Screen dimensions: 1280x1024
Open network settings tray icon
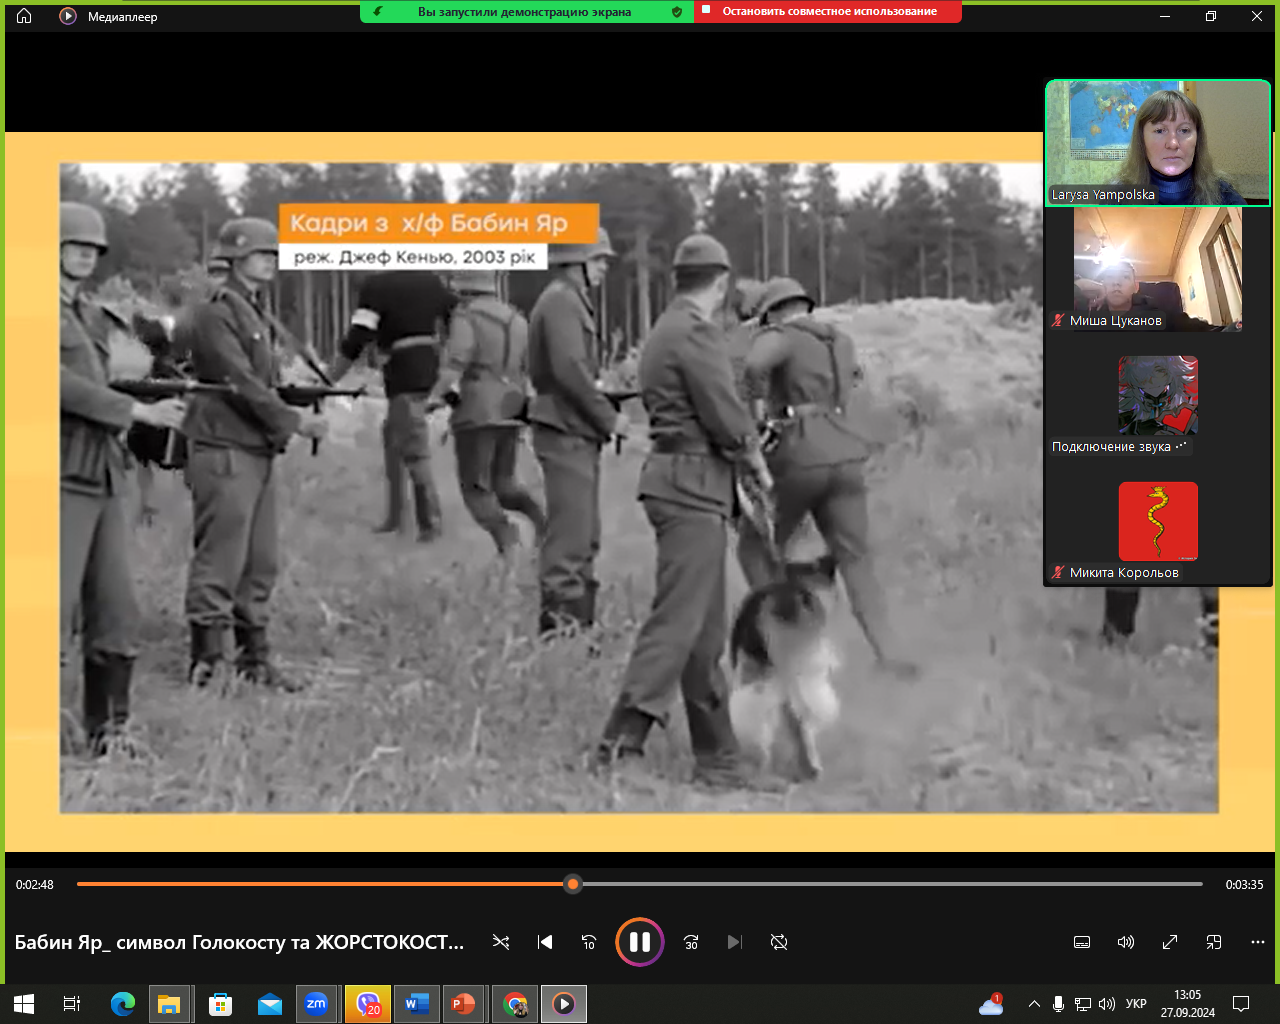click(x=1083, y=1004)
